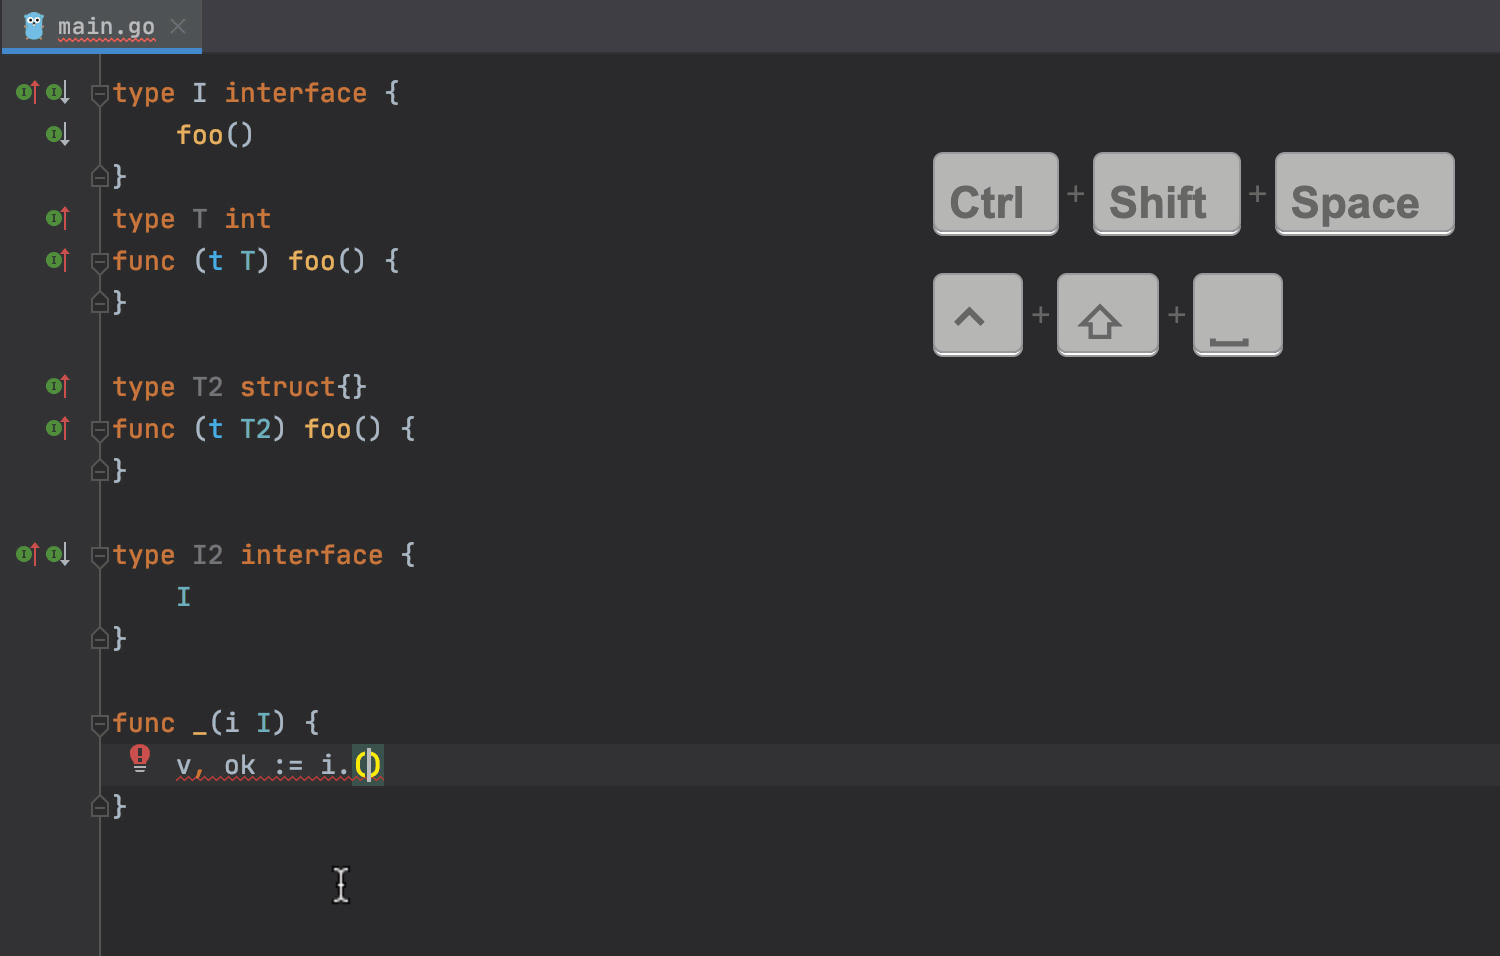Screen dimensions: 1500x956
Task: Click fold end marker after interface I2
Action: (100, 639)
